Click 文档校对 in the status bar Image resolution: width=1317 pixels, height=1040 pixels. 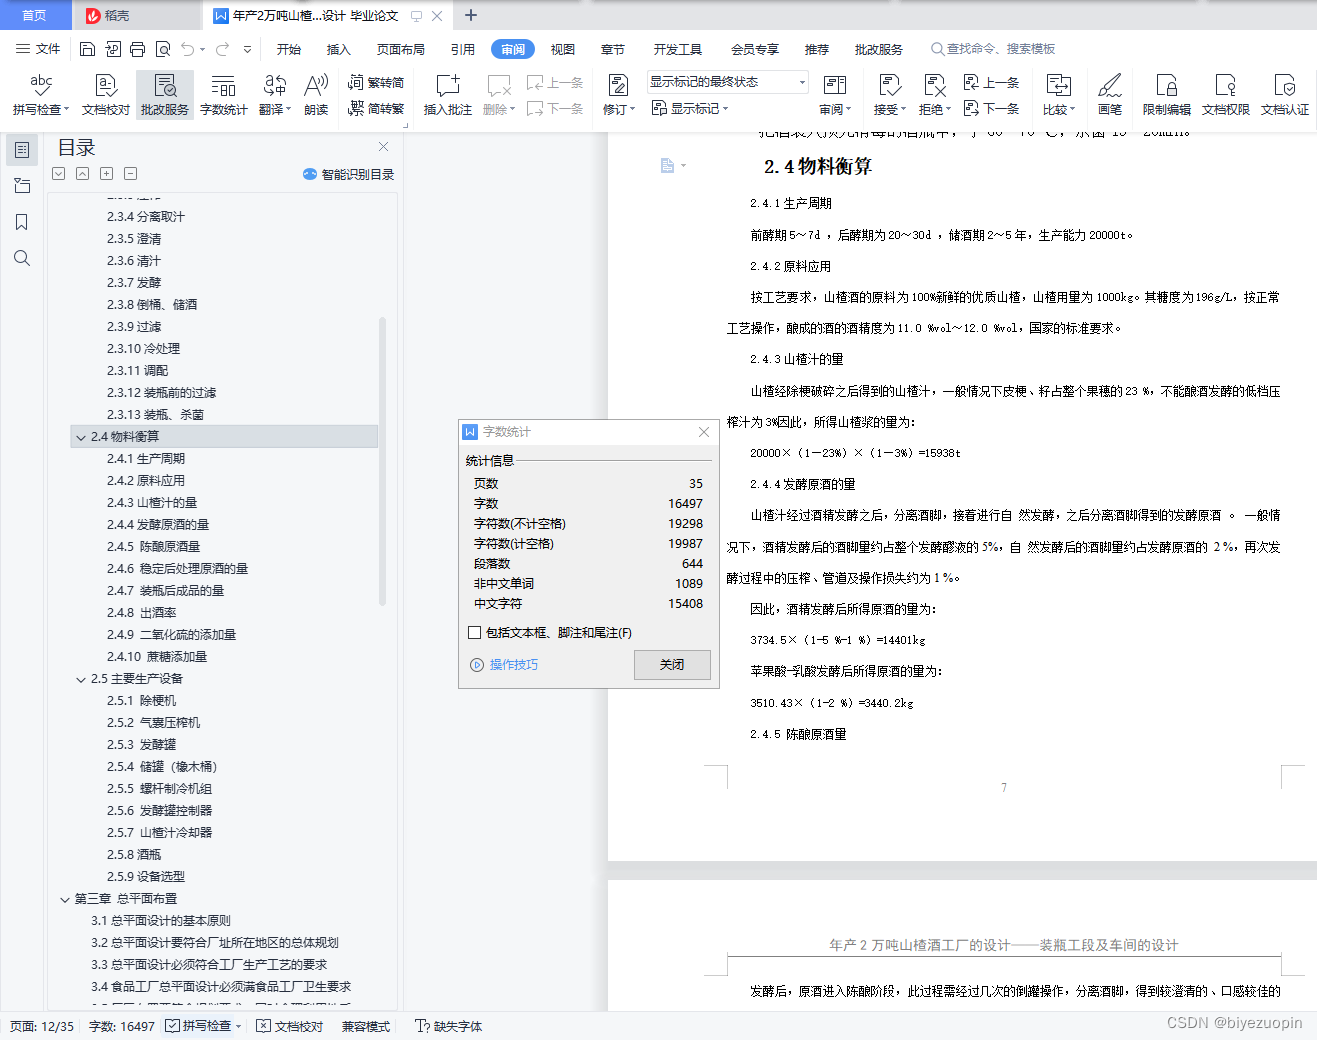(x=290, y=1026)
